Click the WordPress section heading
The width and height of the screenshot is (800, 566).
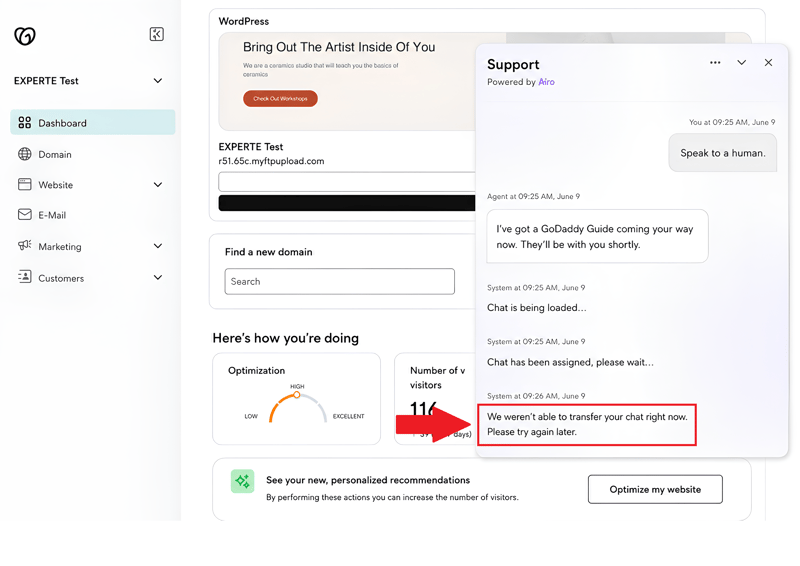coord(244,21)
